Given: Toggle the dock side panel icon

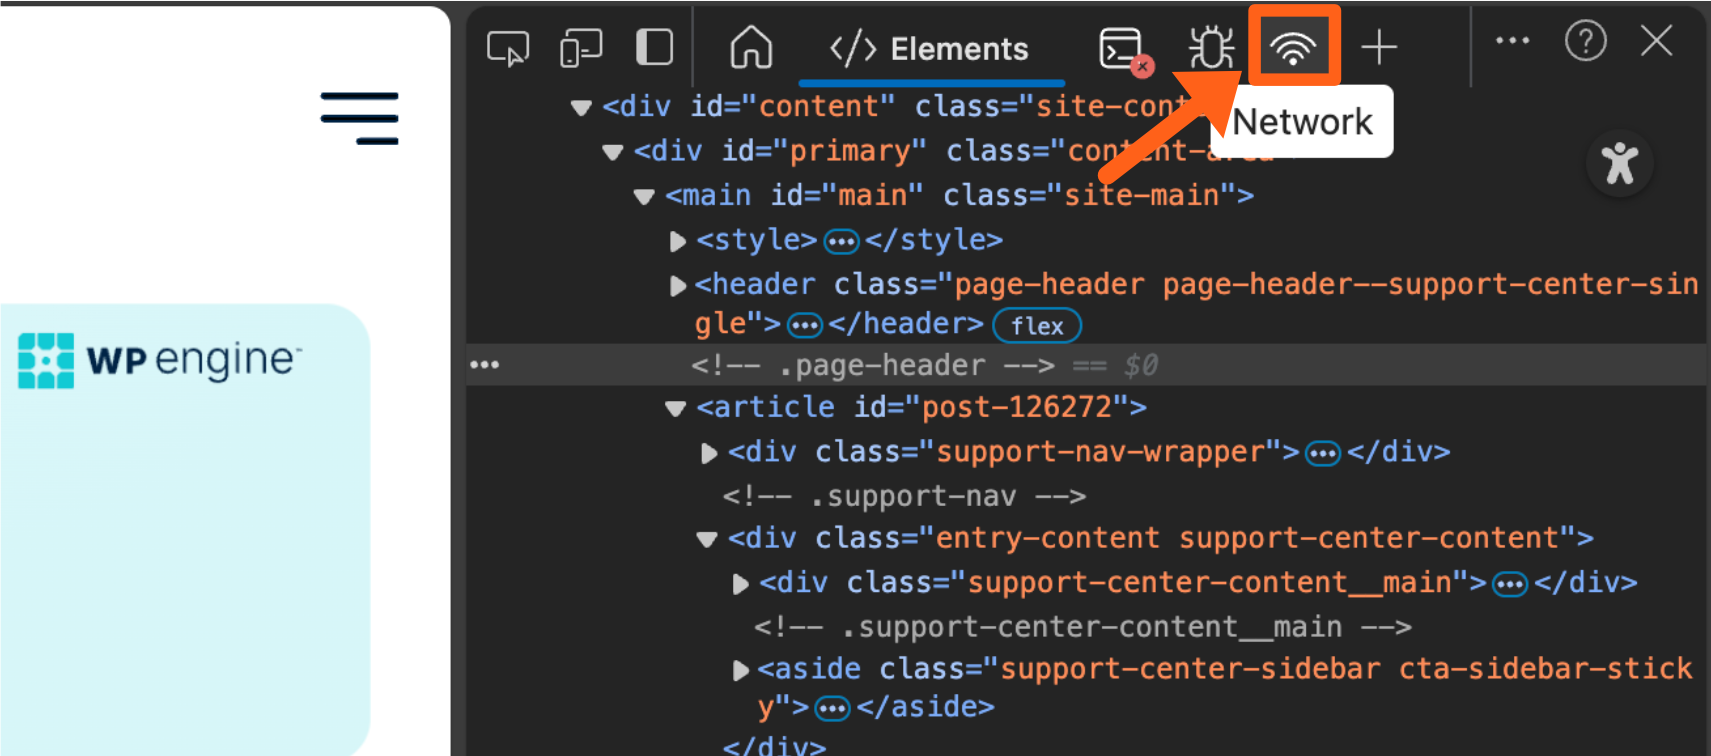Looking at the screenshot, I should [654, 47].
